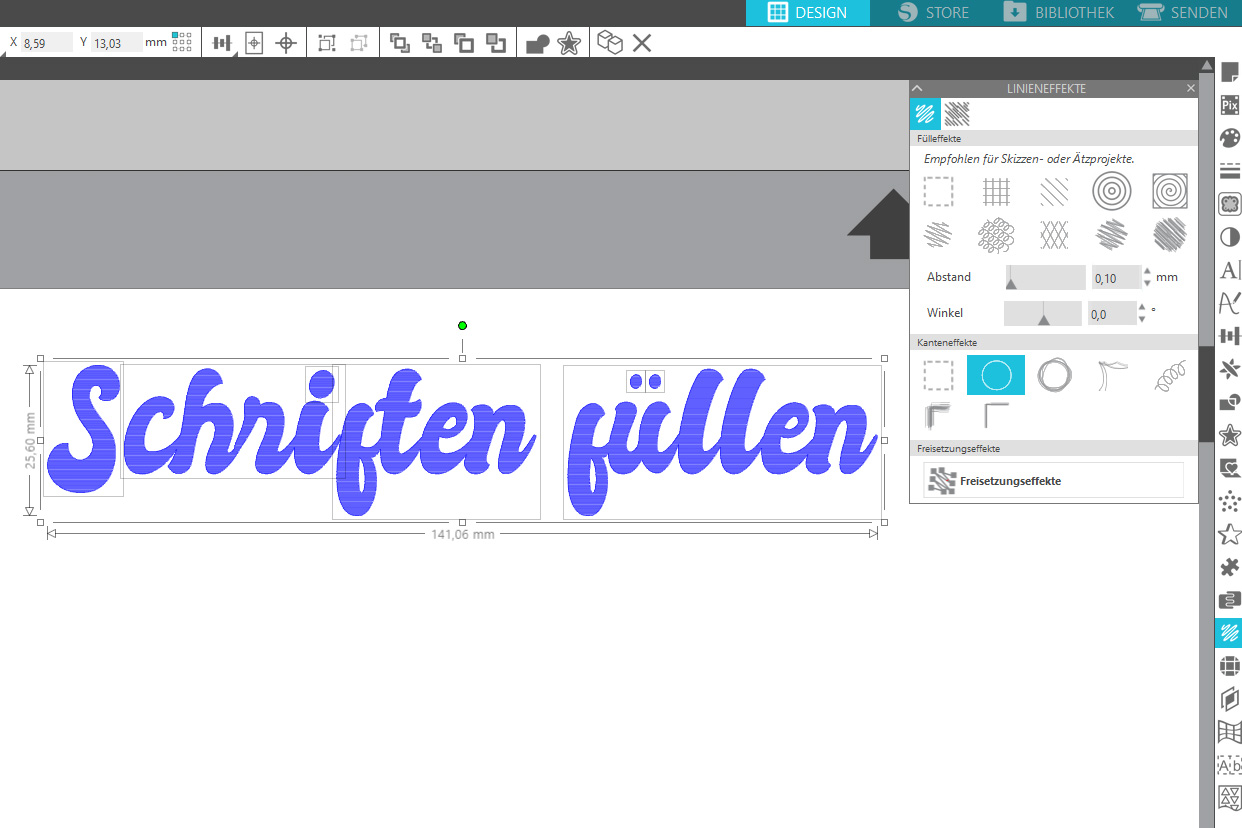This screenshot has width=1242, height=828.
Task: Open the BIBLIOTHEK tab
Action: point(1059,13)
